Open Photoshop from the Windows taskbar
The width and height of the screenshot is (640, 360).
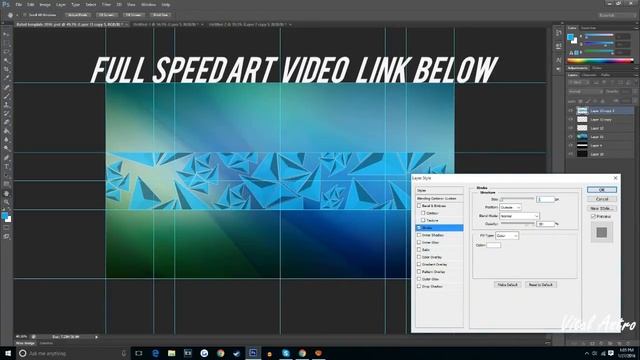[253, 353]
